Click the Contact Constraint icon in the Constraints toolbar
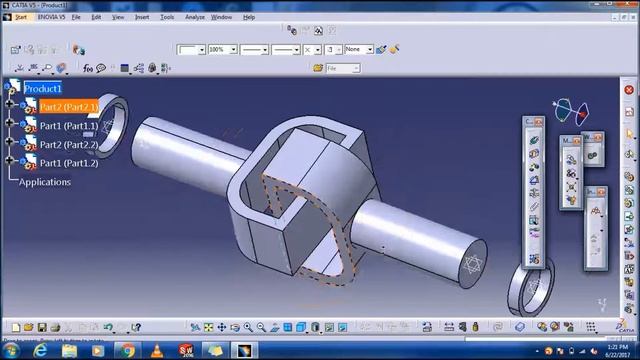Screen dimensions: 640x360 click(x=534, y=154)
